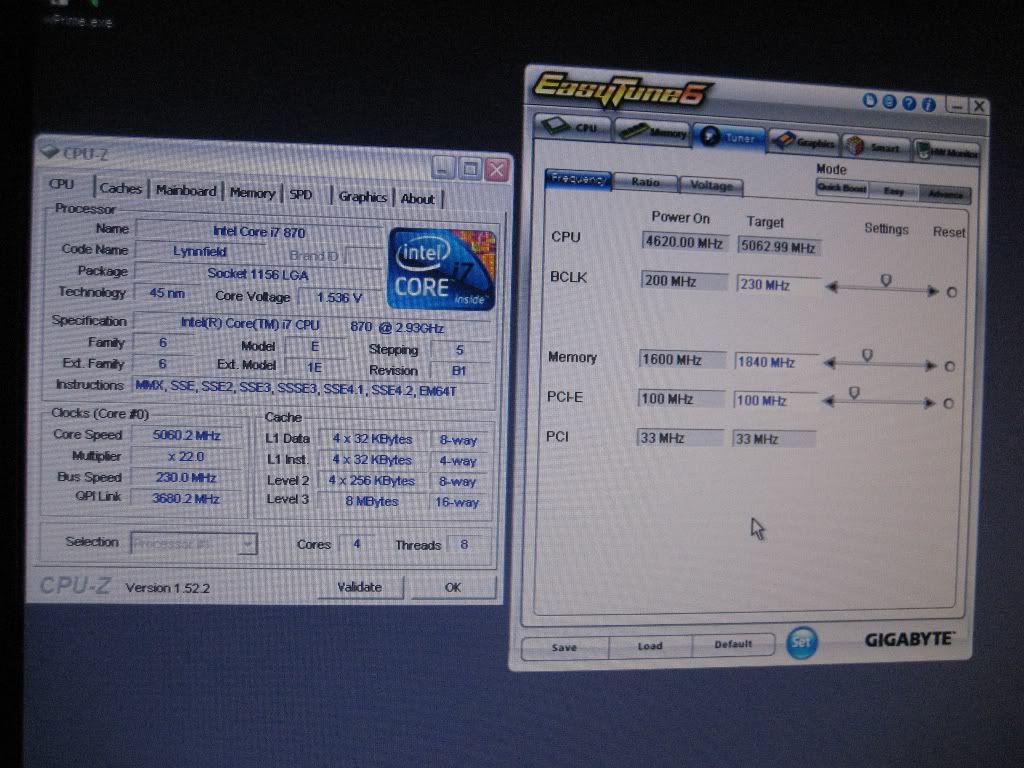Switch to Easy mode

(893, 191)
